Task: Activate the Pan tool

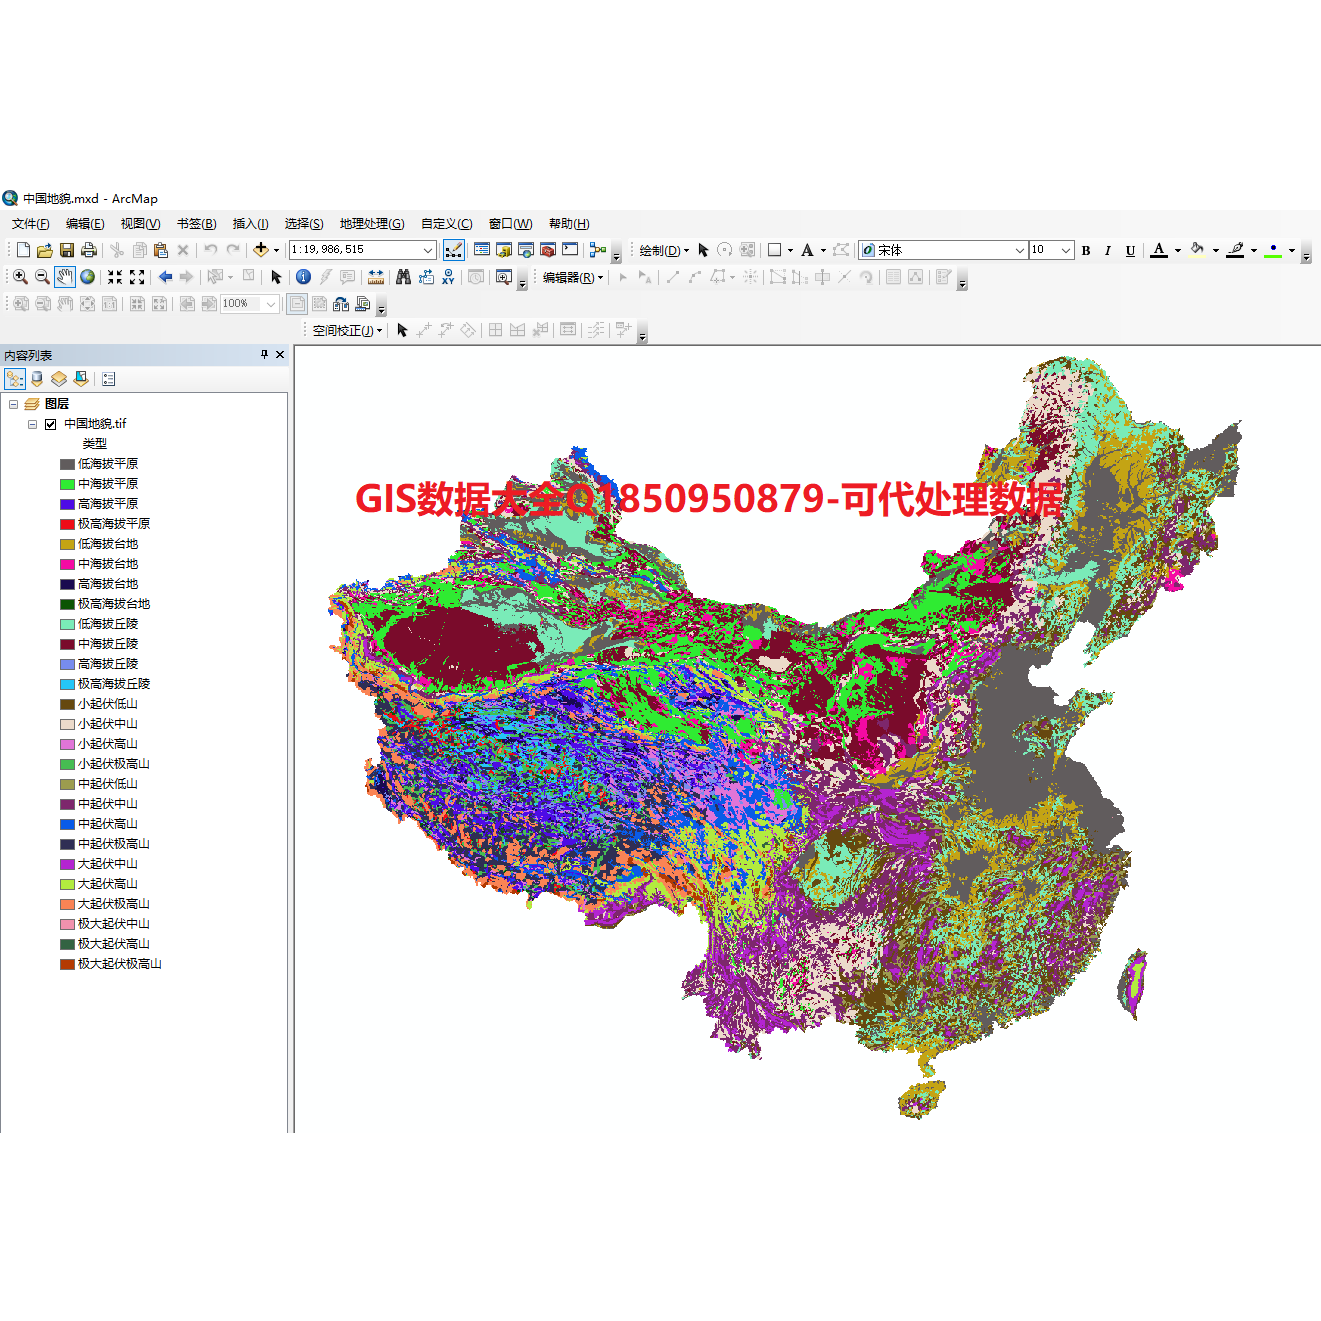Action: pyautogui.click(x=64, y=277)
